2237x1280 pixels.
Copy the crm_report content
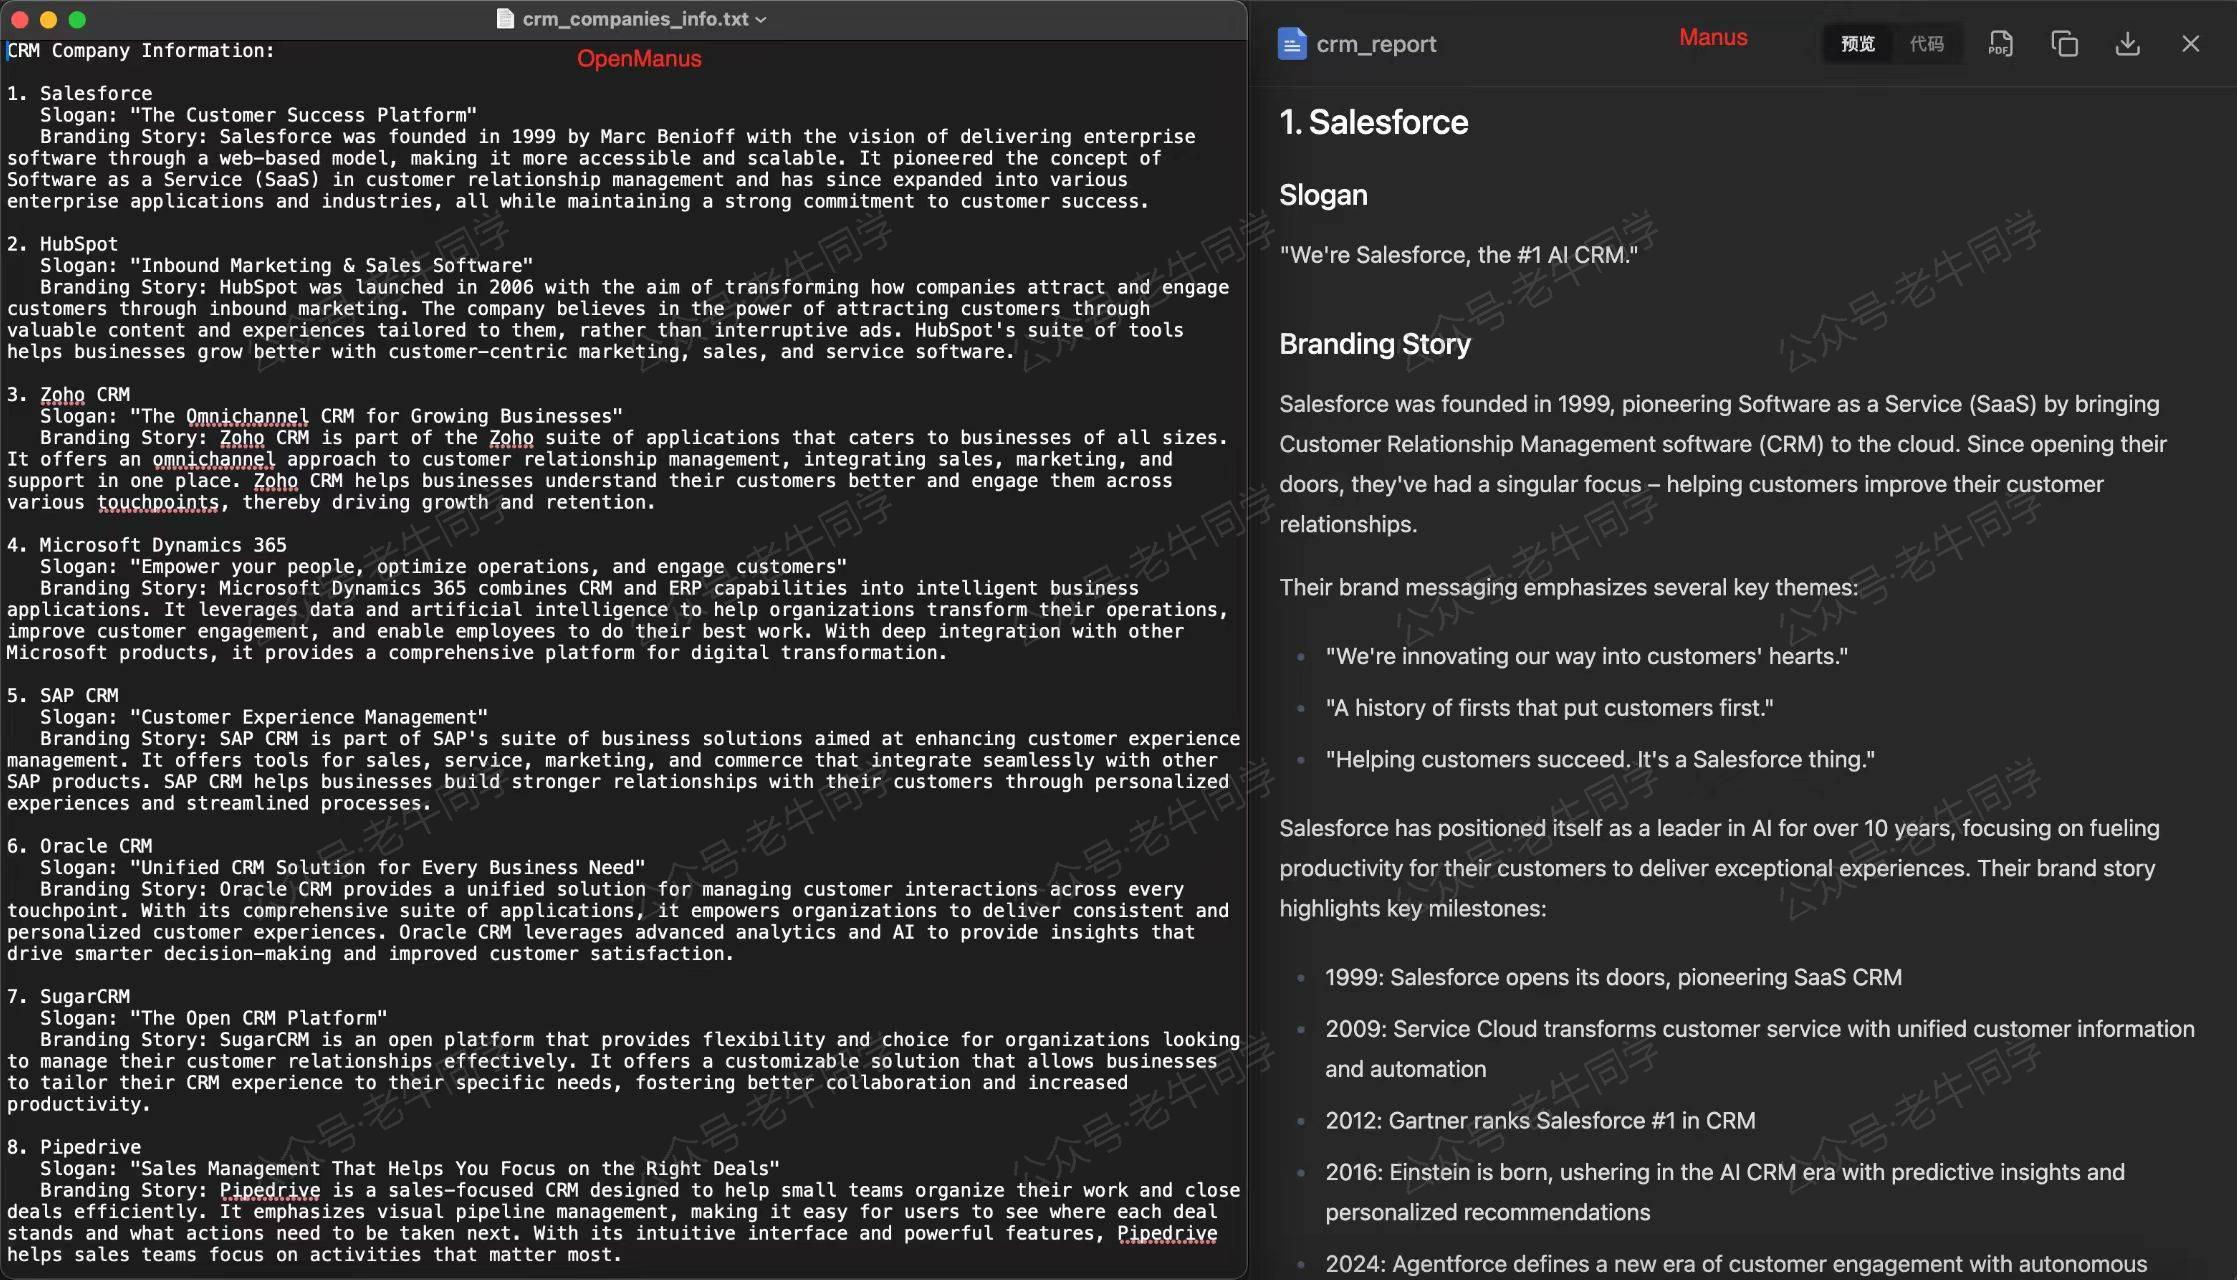click(x=2064, y=44)
